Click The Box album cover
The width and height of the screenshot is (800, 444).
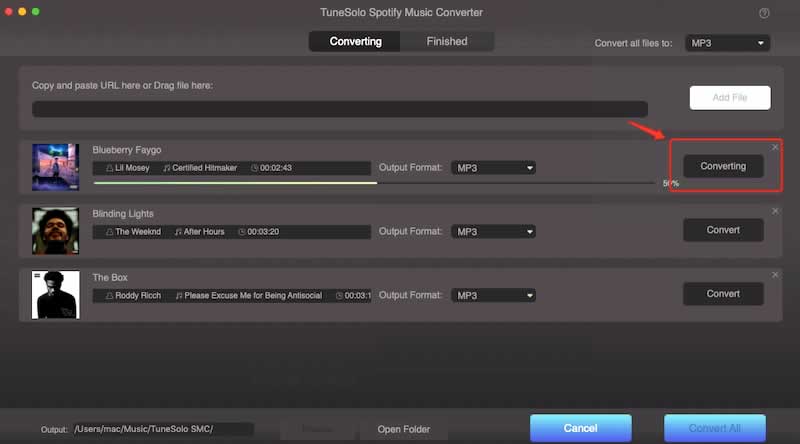point(56,294)
